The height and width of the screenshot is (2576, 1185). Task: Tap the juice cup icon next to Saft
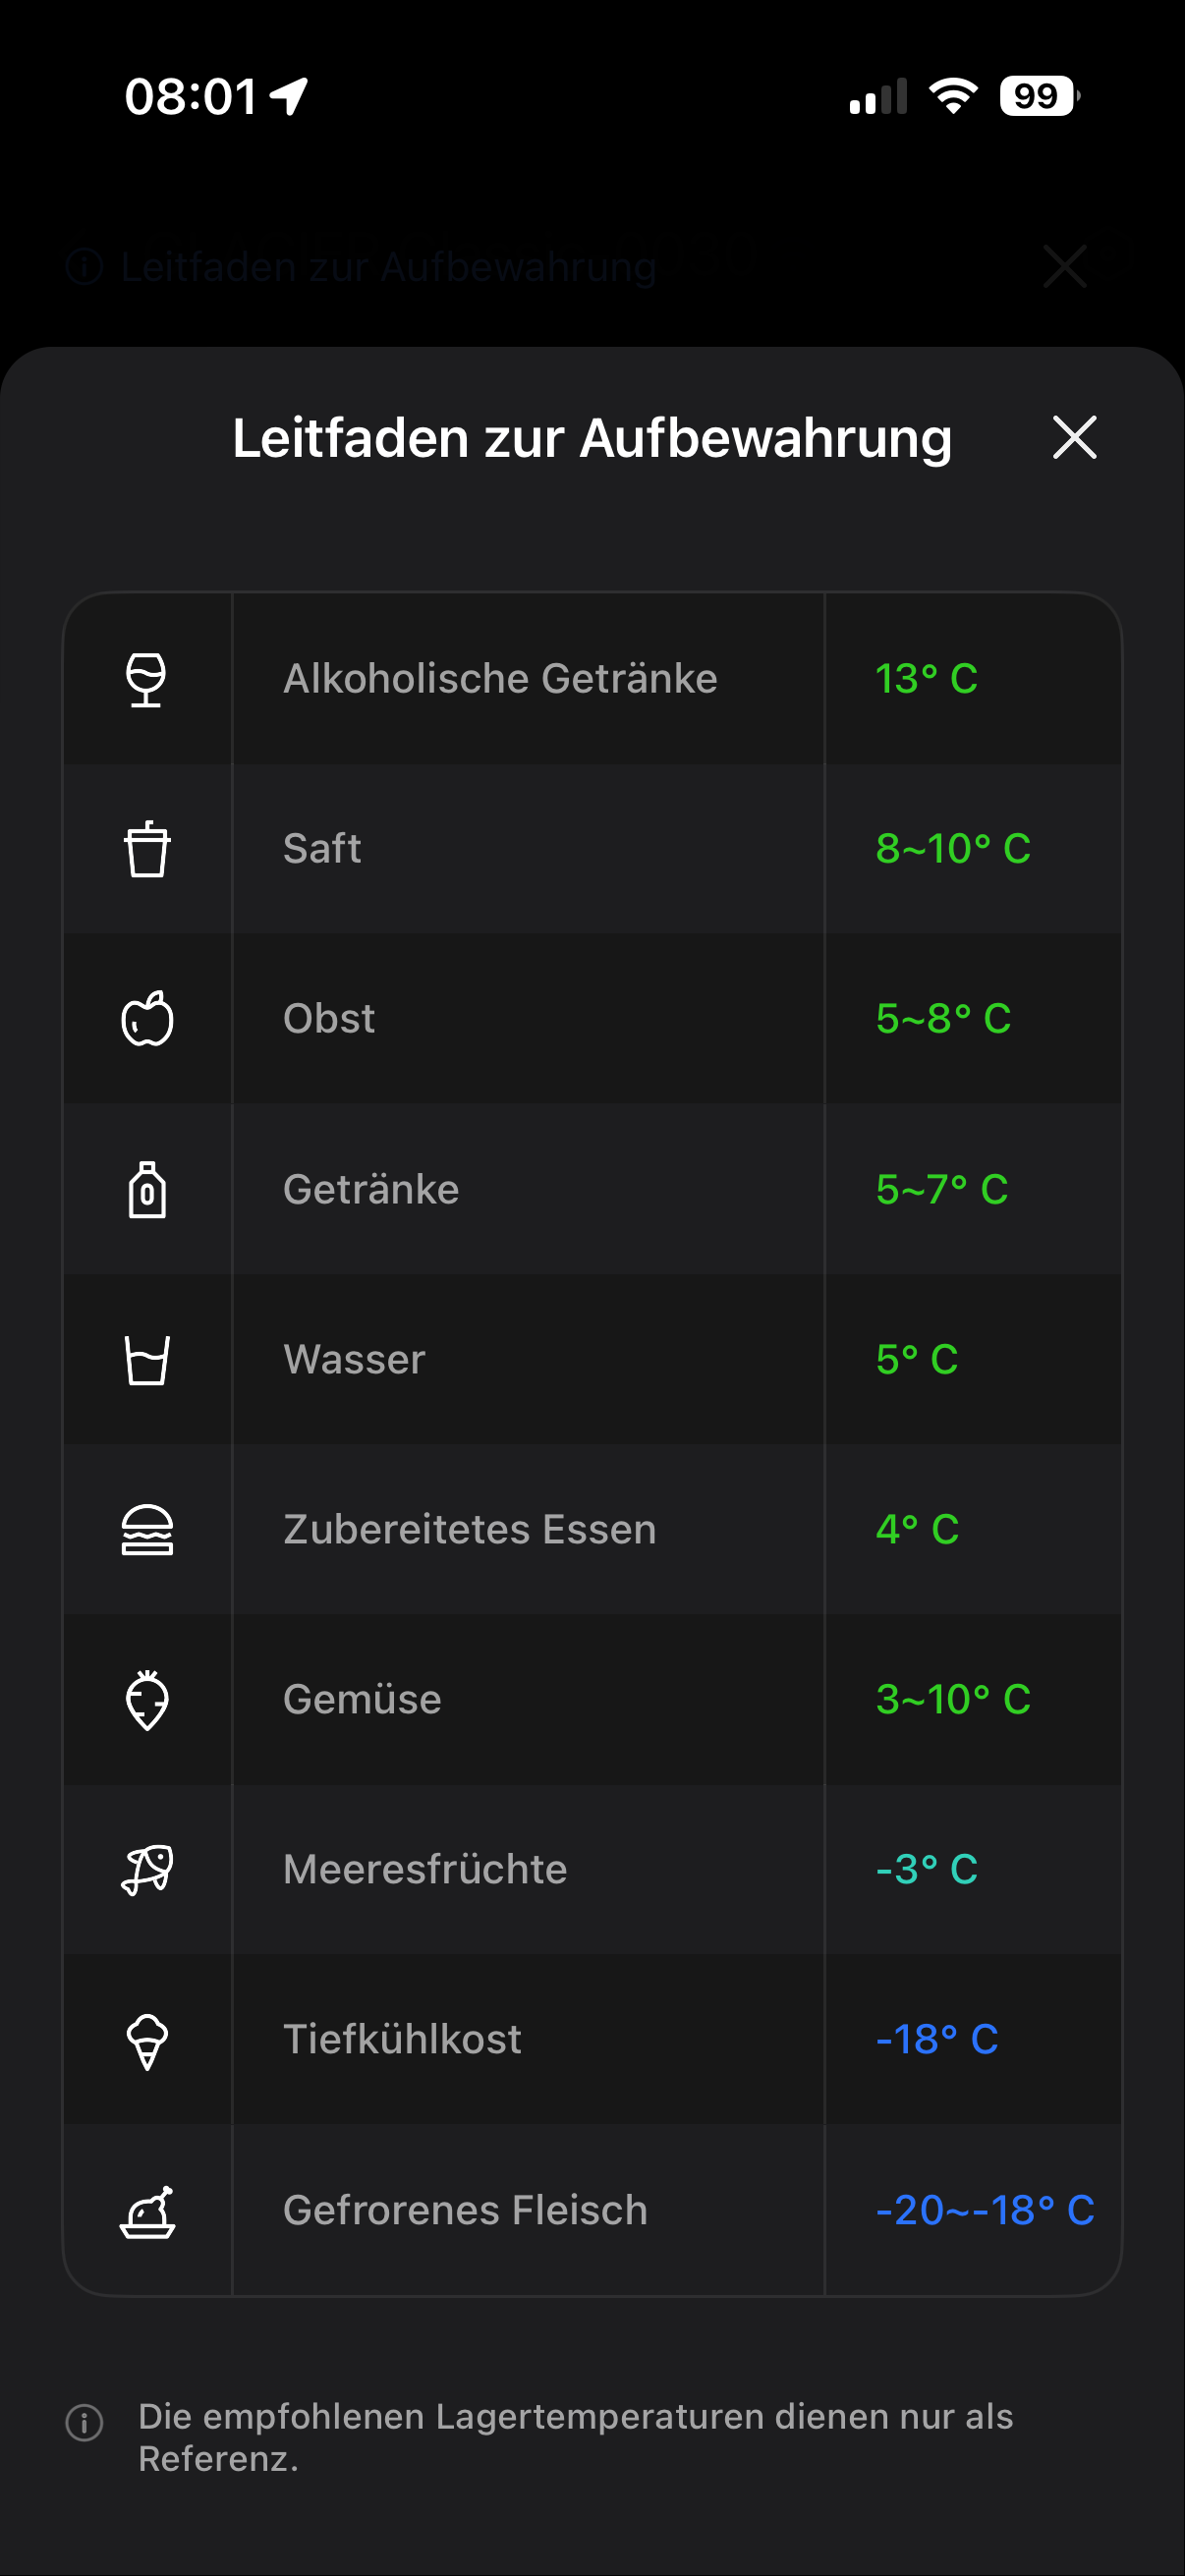click(147, 849)
